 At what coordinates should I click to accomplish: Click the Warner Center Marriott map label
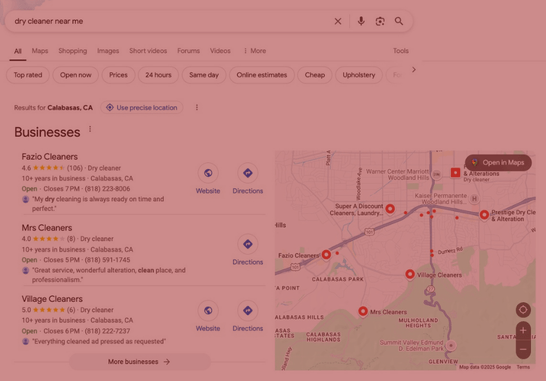click(397, 174)
